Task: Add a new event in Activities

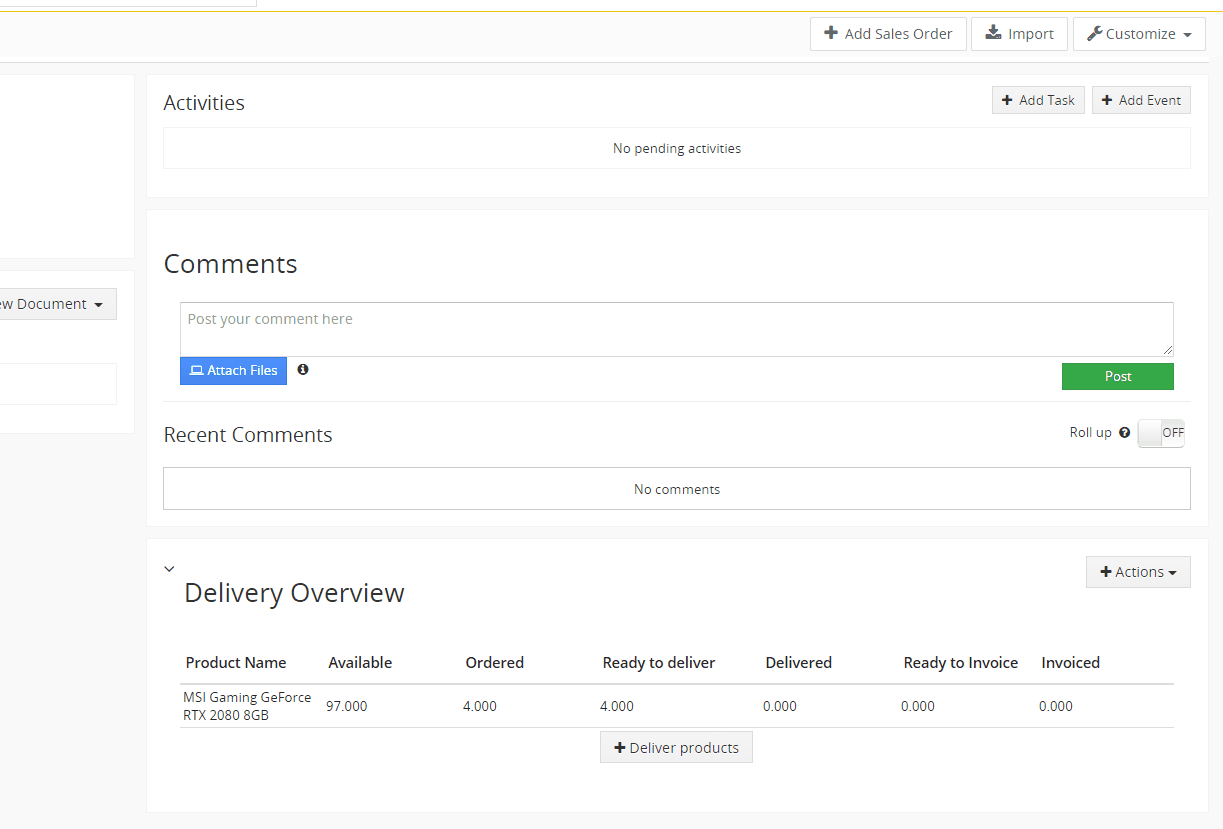Action: click(1140, 100)
